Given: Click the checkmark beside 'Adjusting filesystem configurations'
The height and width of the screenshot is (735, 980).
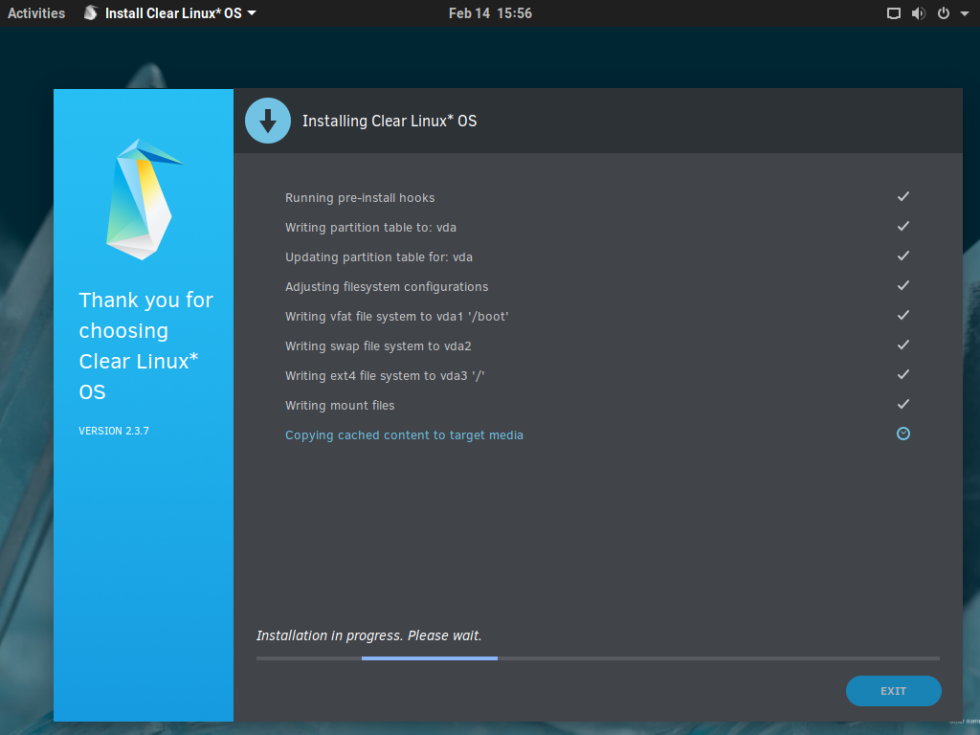Looking at the screenshot, I should point(903,285).
